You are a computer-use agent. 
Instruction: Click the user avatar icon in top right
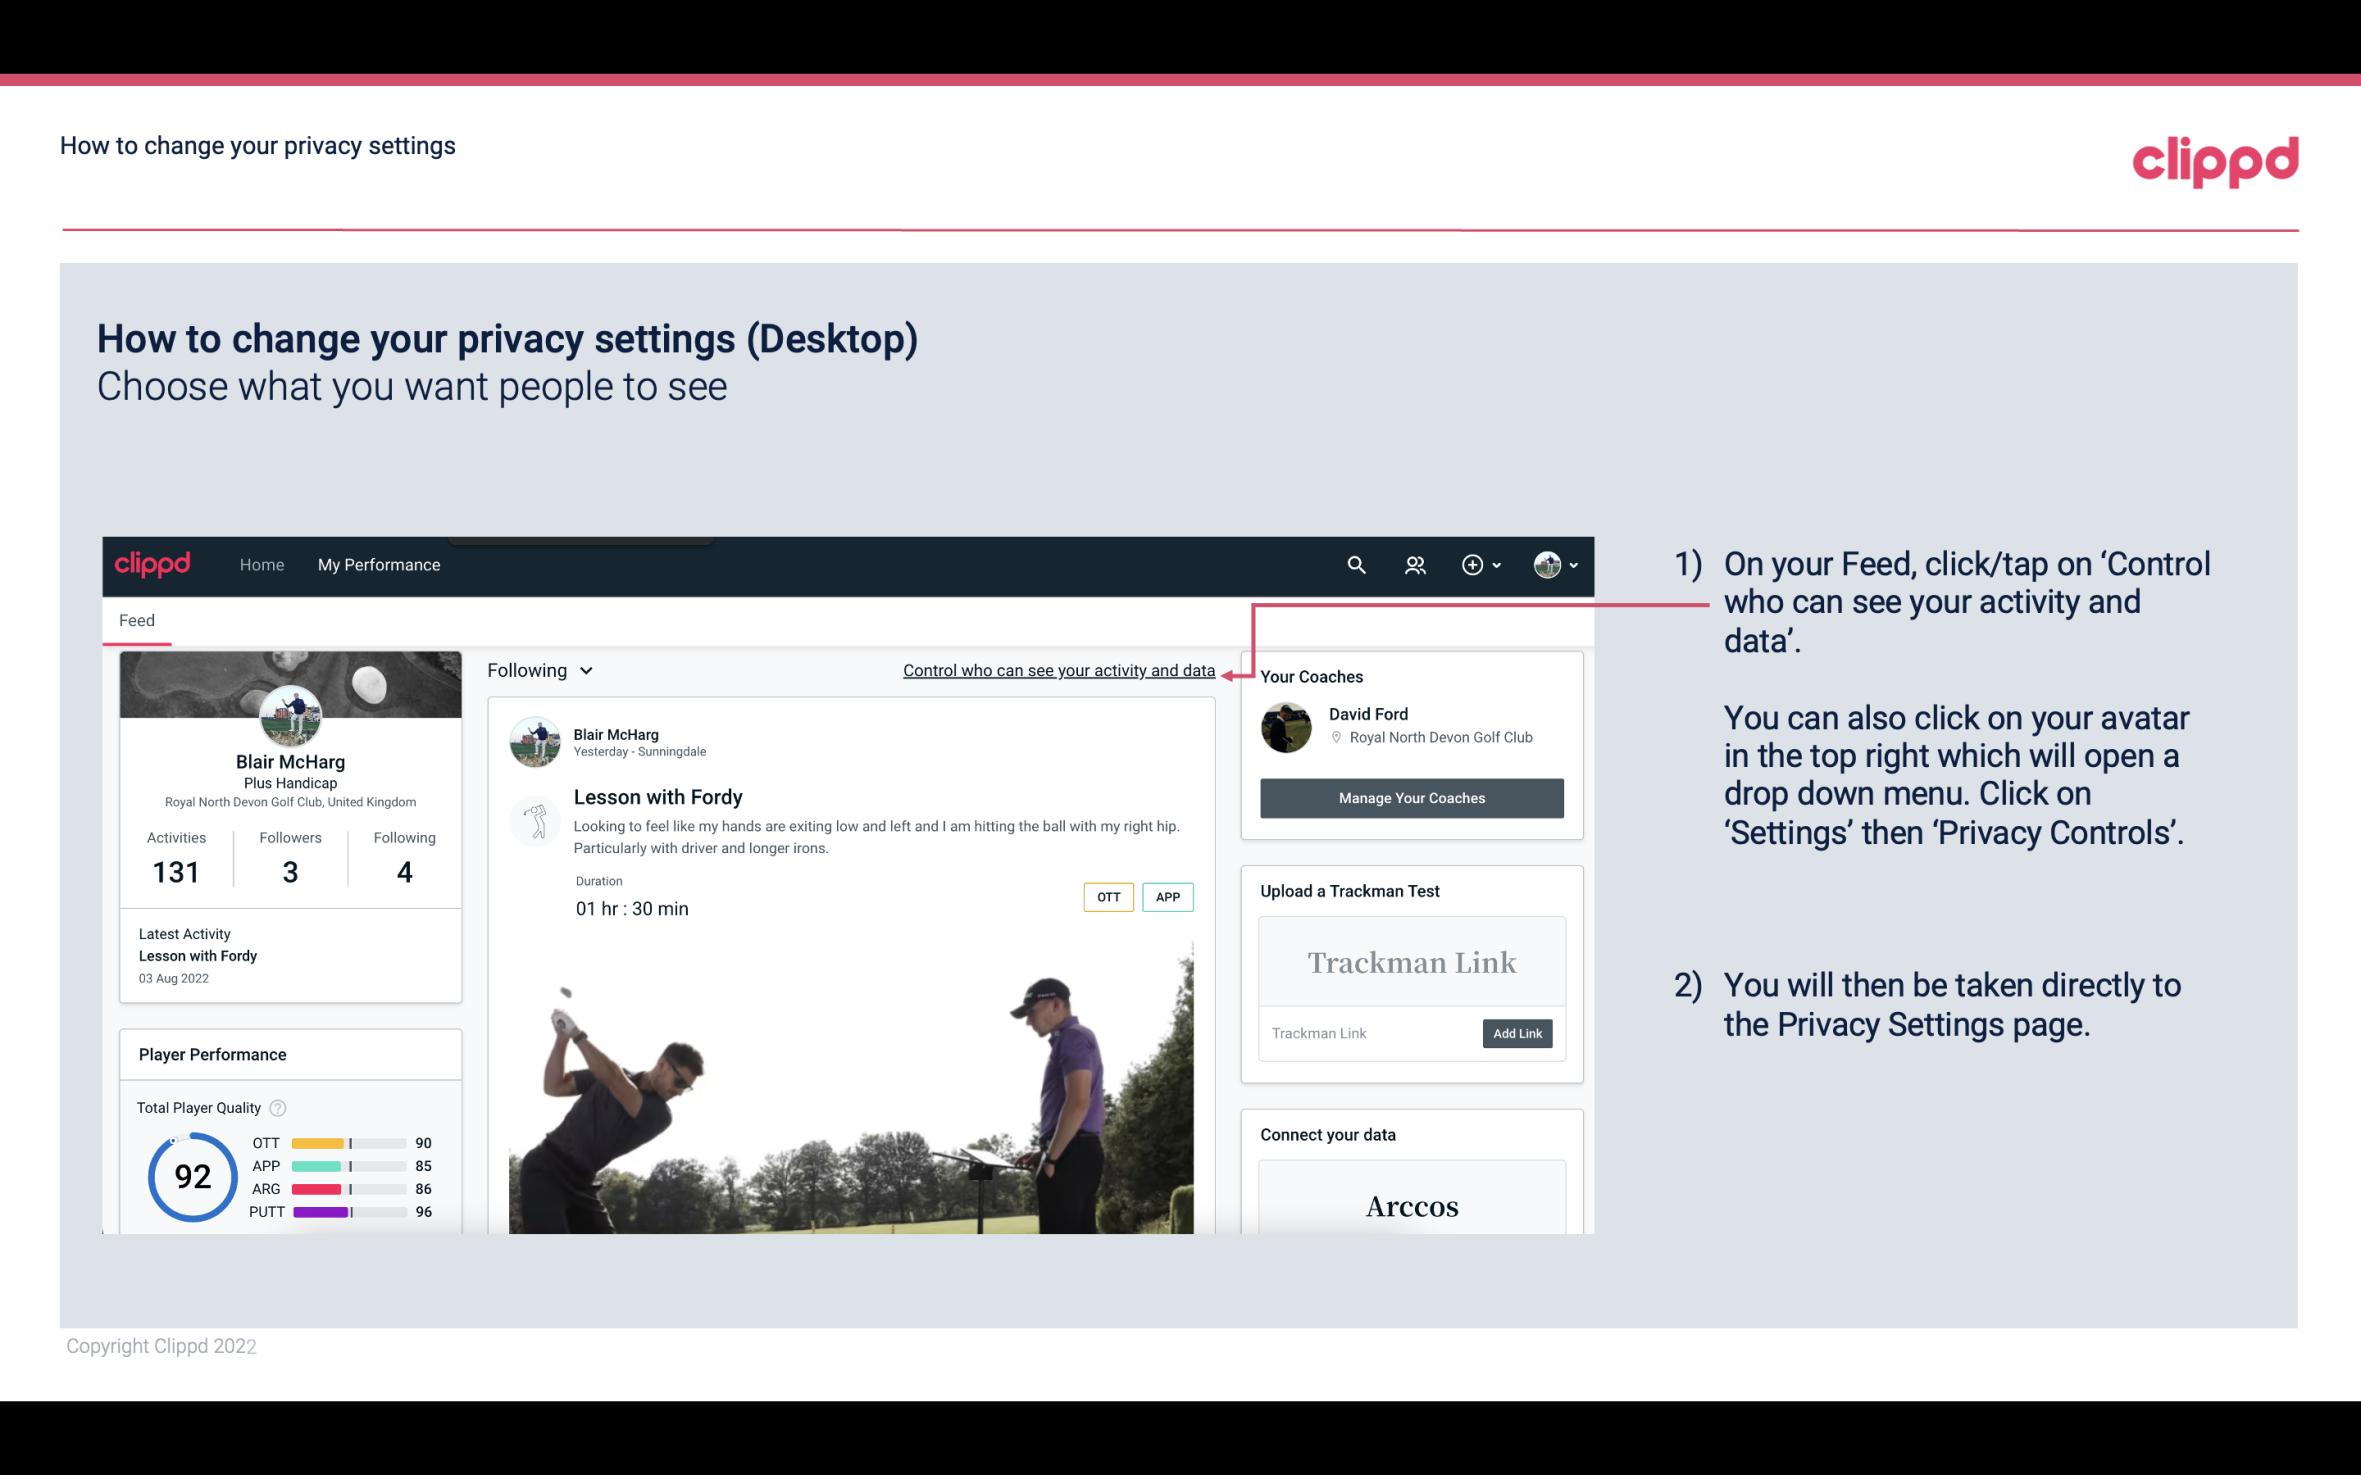(1544, 564)
